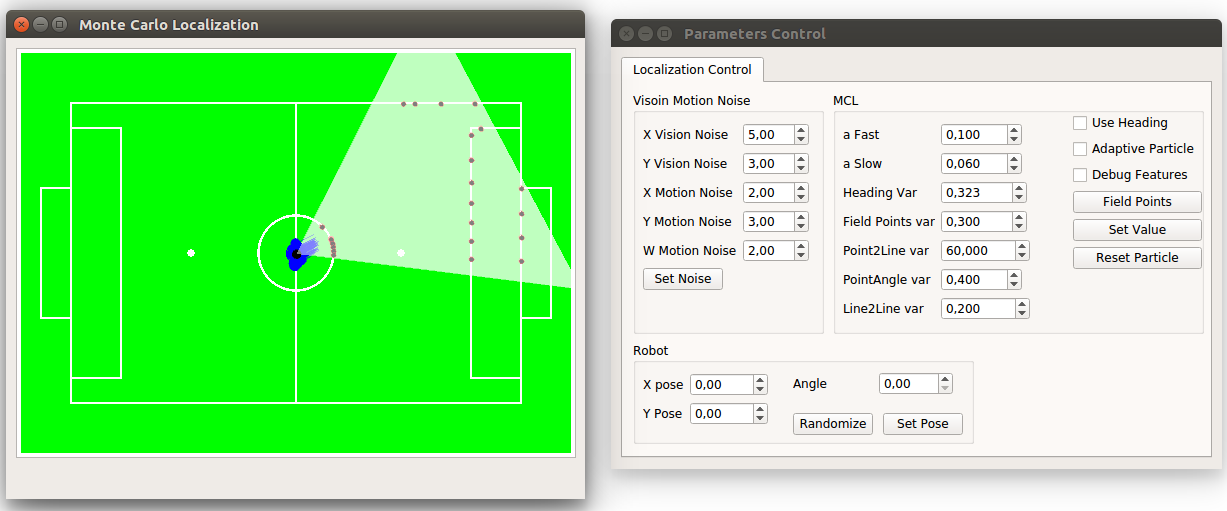Image resolution: width=1227 pixels, height=511 pixels.
Task: Increase a Fast value with up arrow
Action: point(1014,130)
